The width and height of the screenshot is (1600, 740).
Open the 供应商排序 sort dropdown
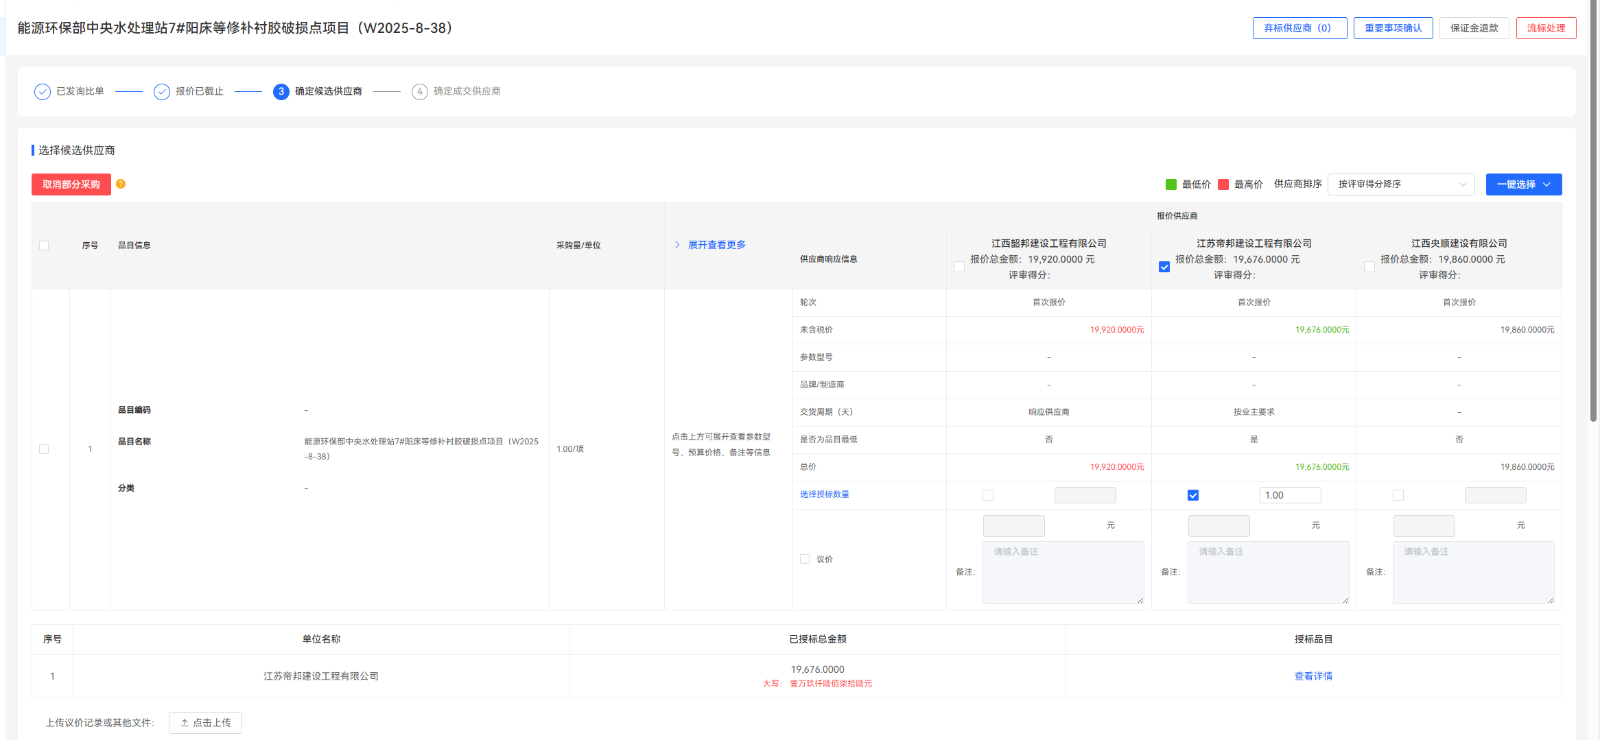click(1401, 185)
